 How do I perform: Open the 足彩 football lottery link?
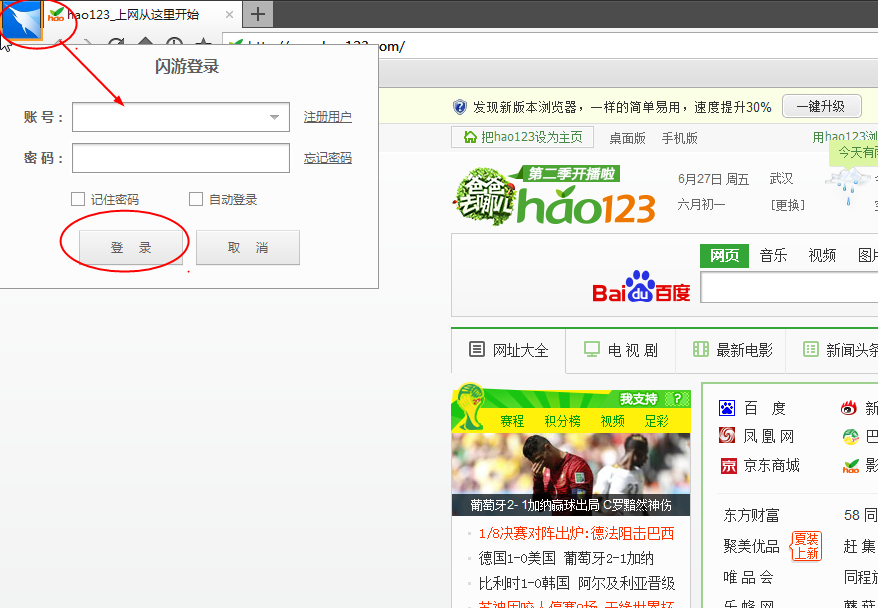[x=656, y=421]
